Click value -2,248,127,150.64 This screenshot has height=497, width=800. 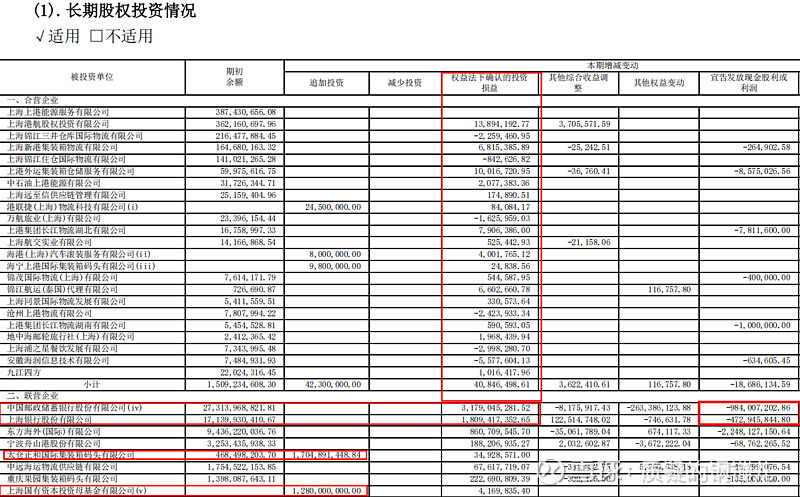pos(755,432)
